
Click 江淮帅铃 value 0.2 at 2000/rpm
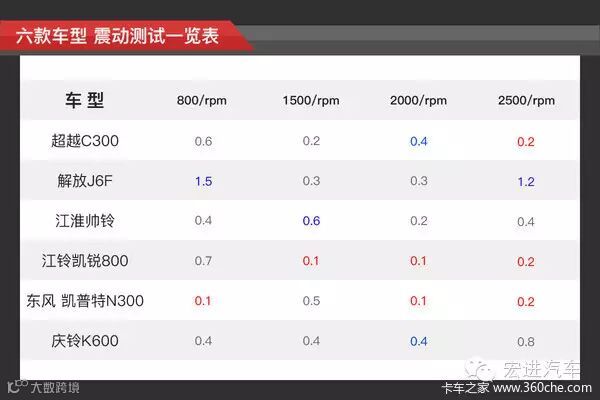(419, 221)
